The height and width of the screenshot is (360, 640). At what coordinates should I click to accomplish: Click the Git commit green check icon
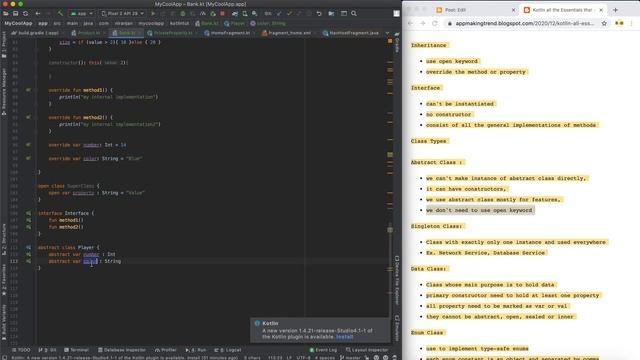[x=289, y=13]
